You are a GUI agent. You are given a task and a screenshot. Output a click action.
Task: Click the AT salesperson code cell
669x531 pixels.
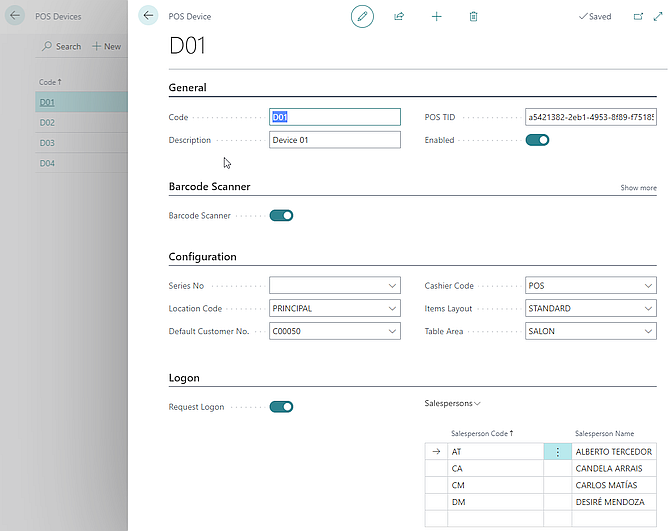tap(495, 452)
